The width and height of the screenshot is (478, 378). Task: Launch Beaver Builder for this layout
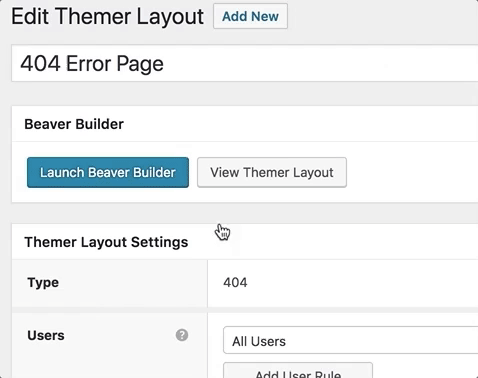tap(108, 172)
